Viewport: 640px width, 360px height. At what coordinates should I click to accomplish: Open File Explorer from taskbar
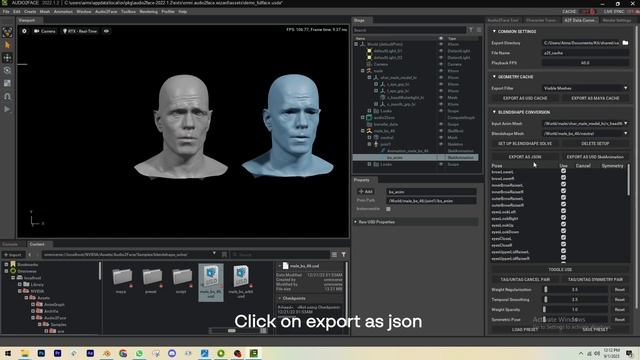tap(24, 353)
